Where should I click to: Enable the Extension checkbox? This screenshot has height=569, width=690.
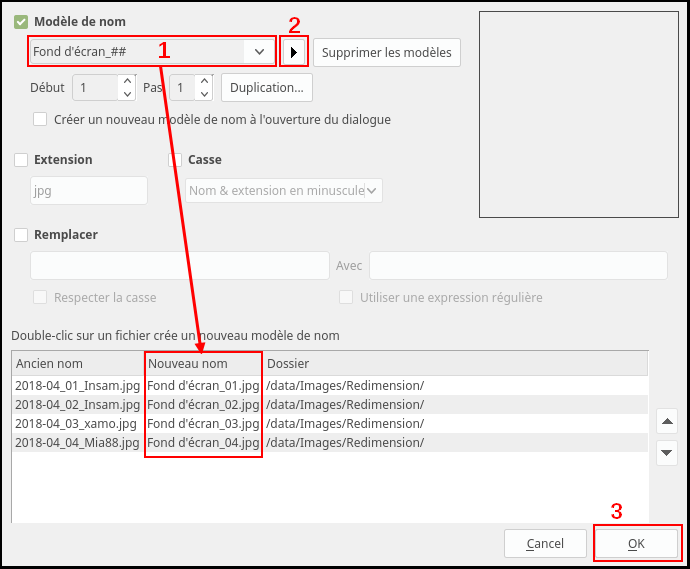coord(21,160)
